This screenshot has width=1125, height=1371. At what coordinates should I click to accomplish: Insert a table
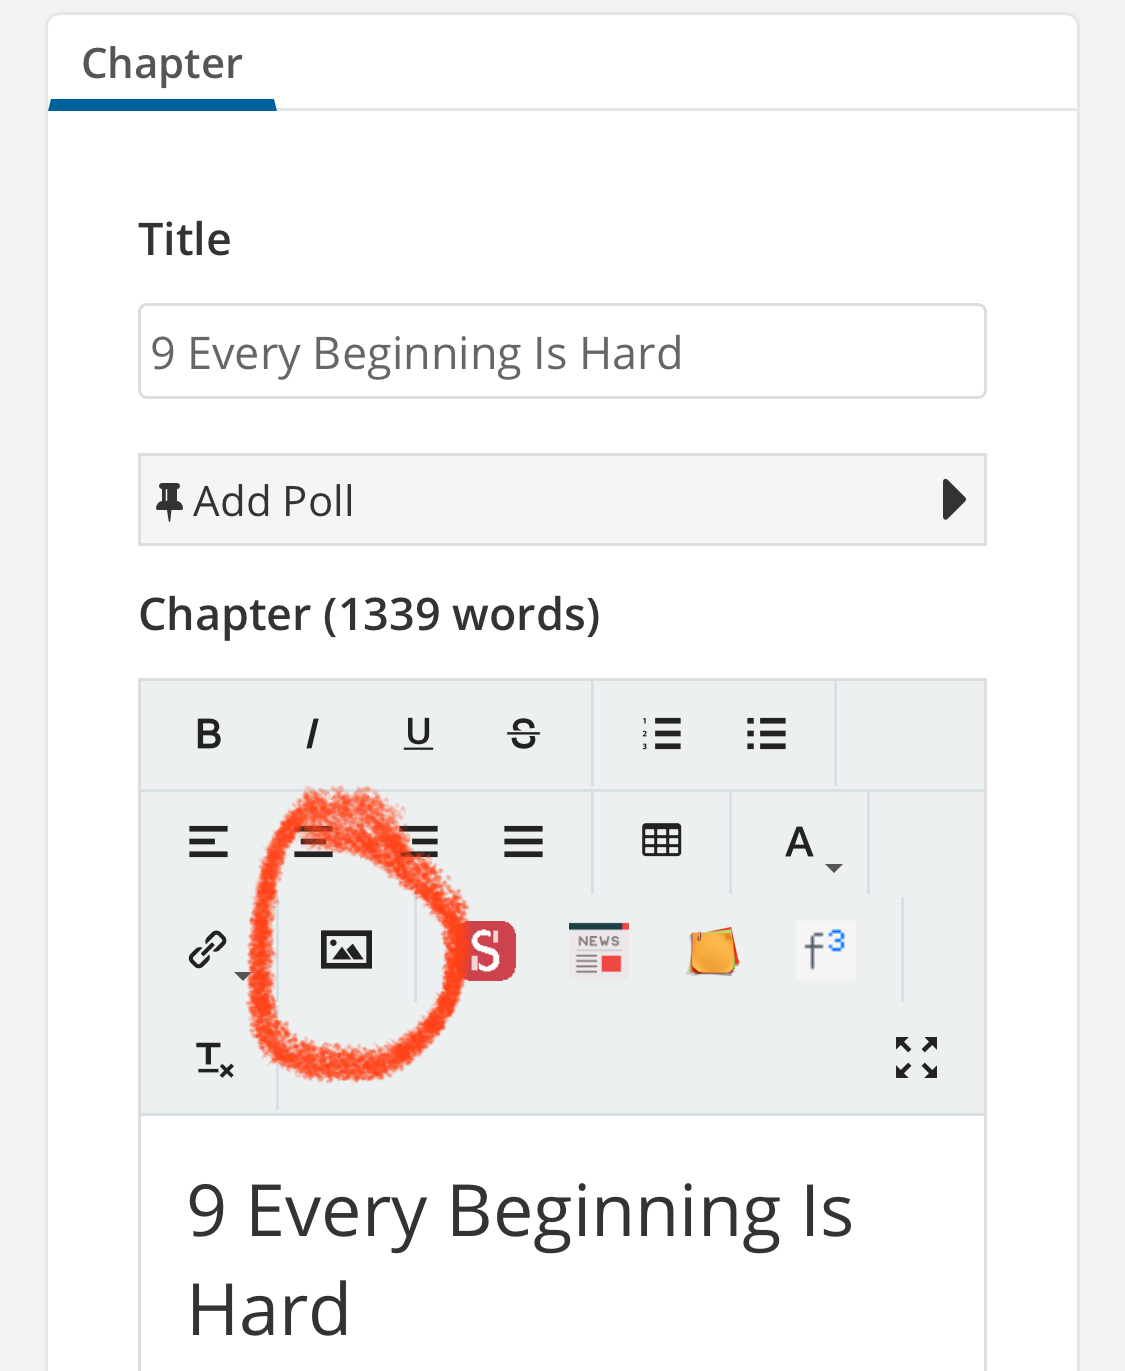pyautogui.click(x=661, y=841)
